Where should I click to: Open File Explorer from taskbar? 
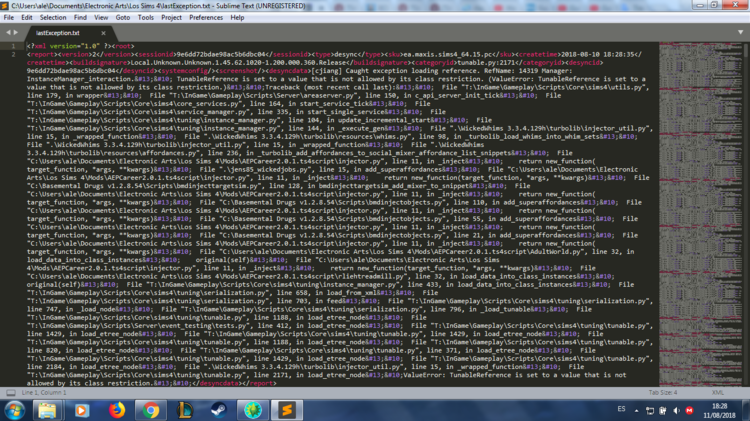click(47, 410)
